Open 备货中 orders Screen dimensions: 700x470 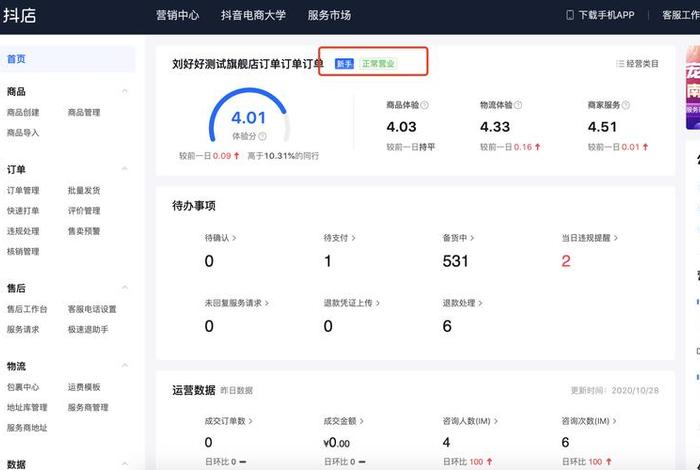[x=458, y=238]
